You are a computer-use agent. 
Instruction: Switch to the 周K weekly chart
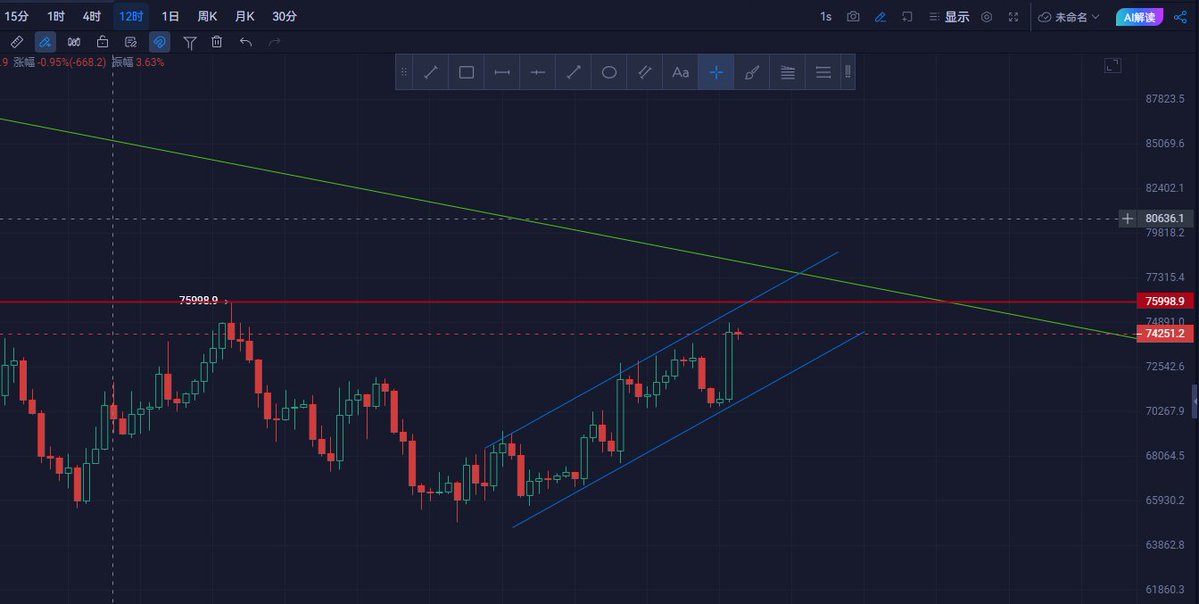click(x=207, y=16)
